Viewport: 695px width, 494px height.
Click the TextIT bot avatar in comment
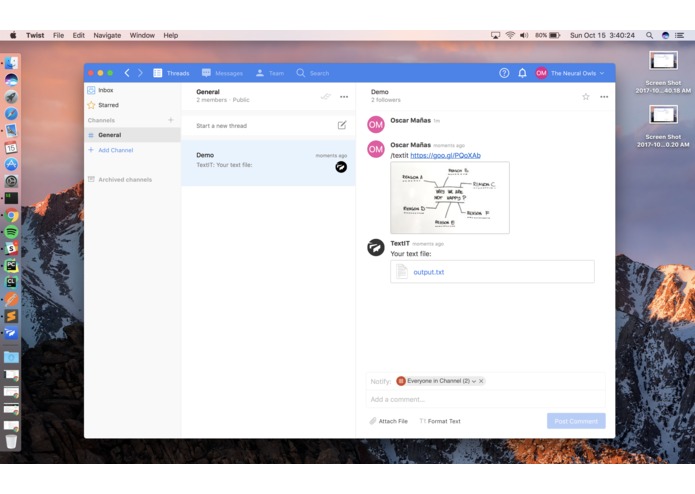point(376,247)
